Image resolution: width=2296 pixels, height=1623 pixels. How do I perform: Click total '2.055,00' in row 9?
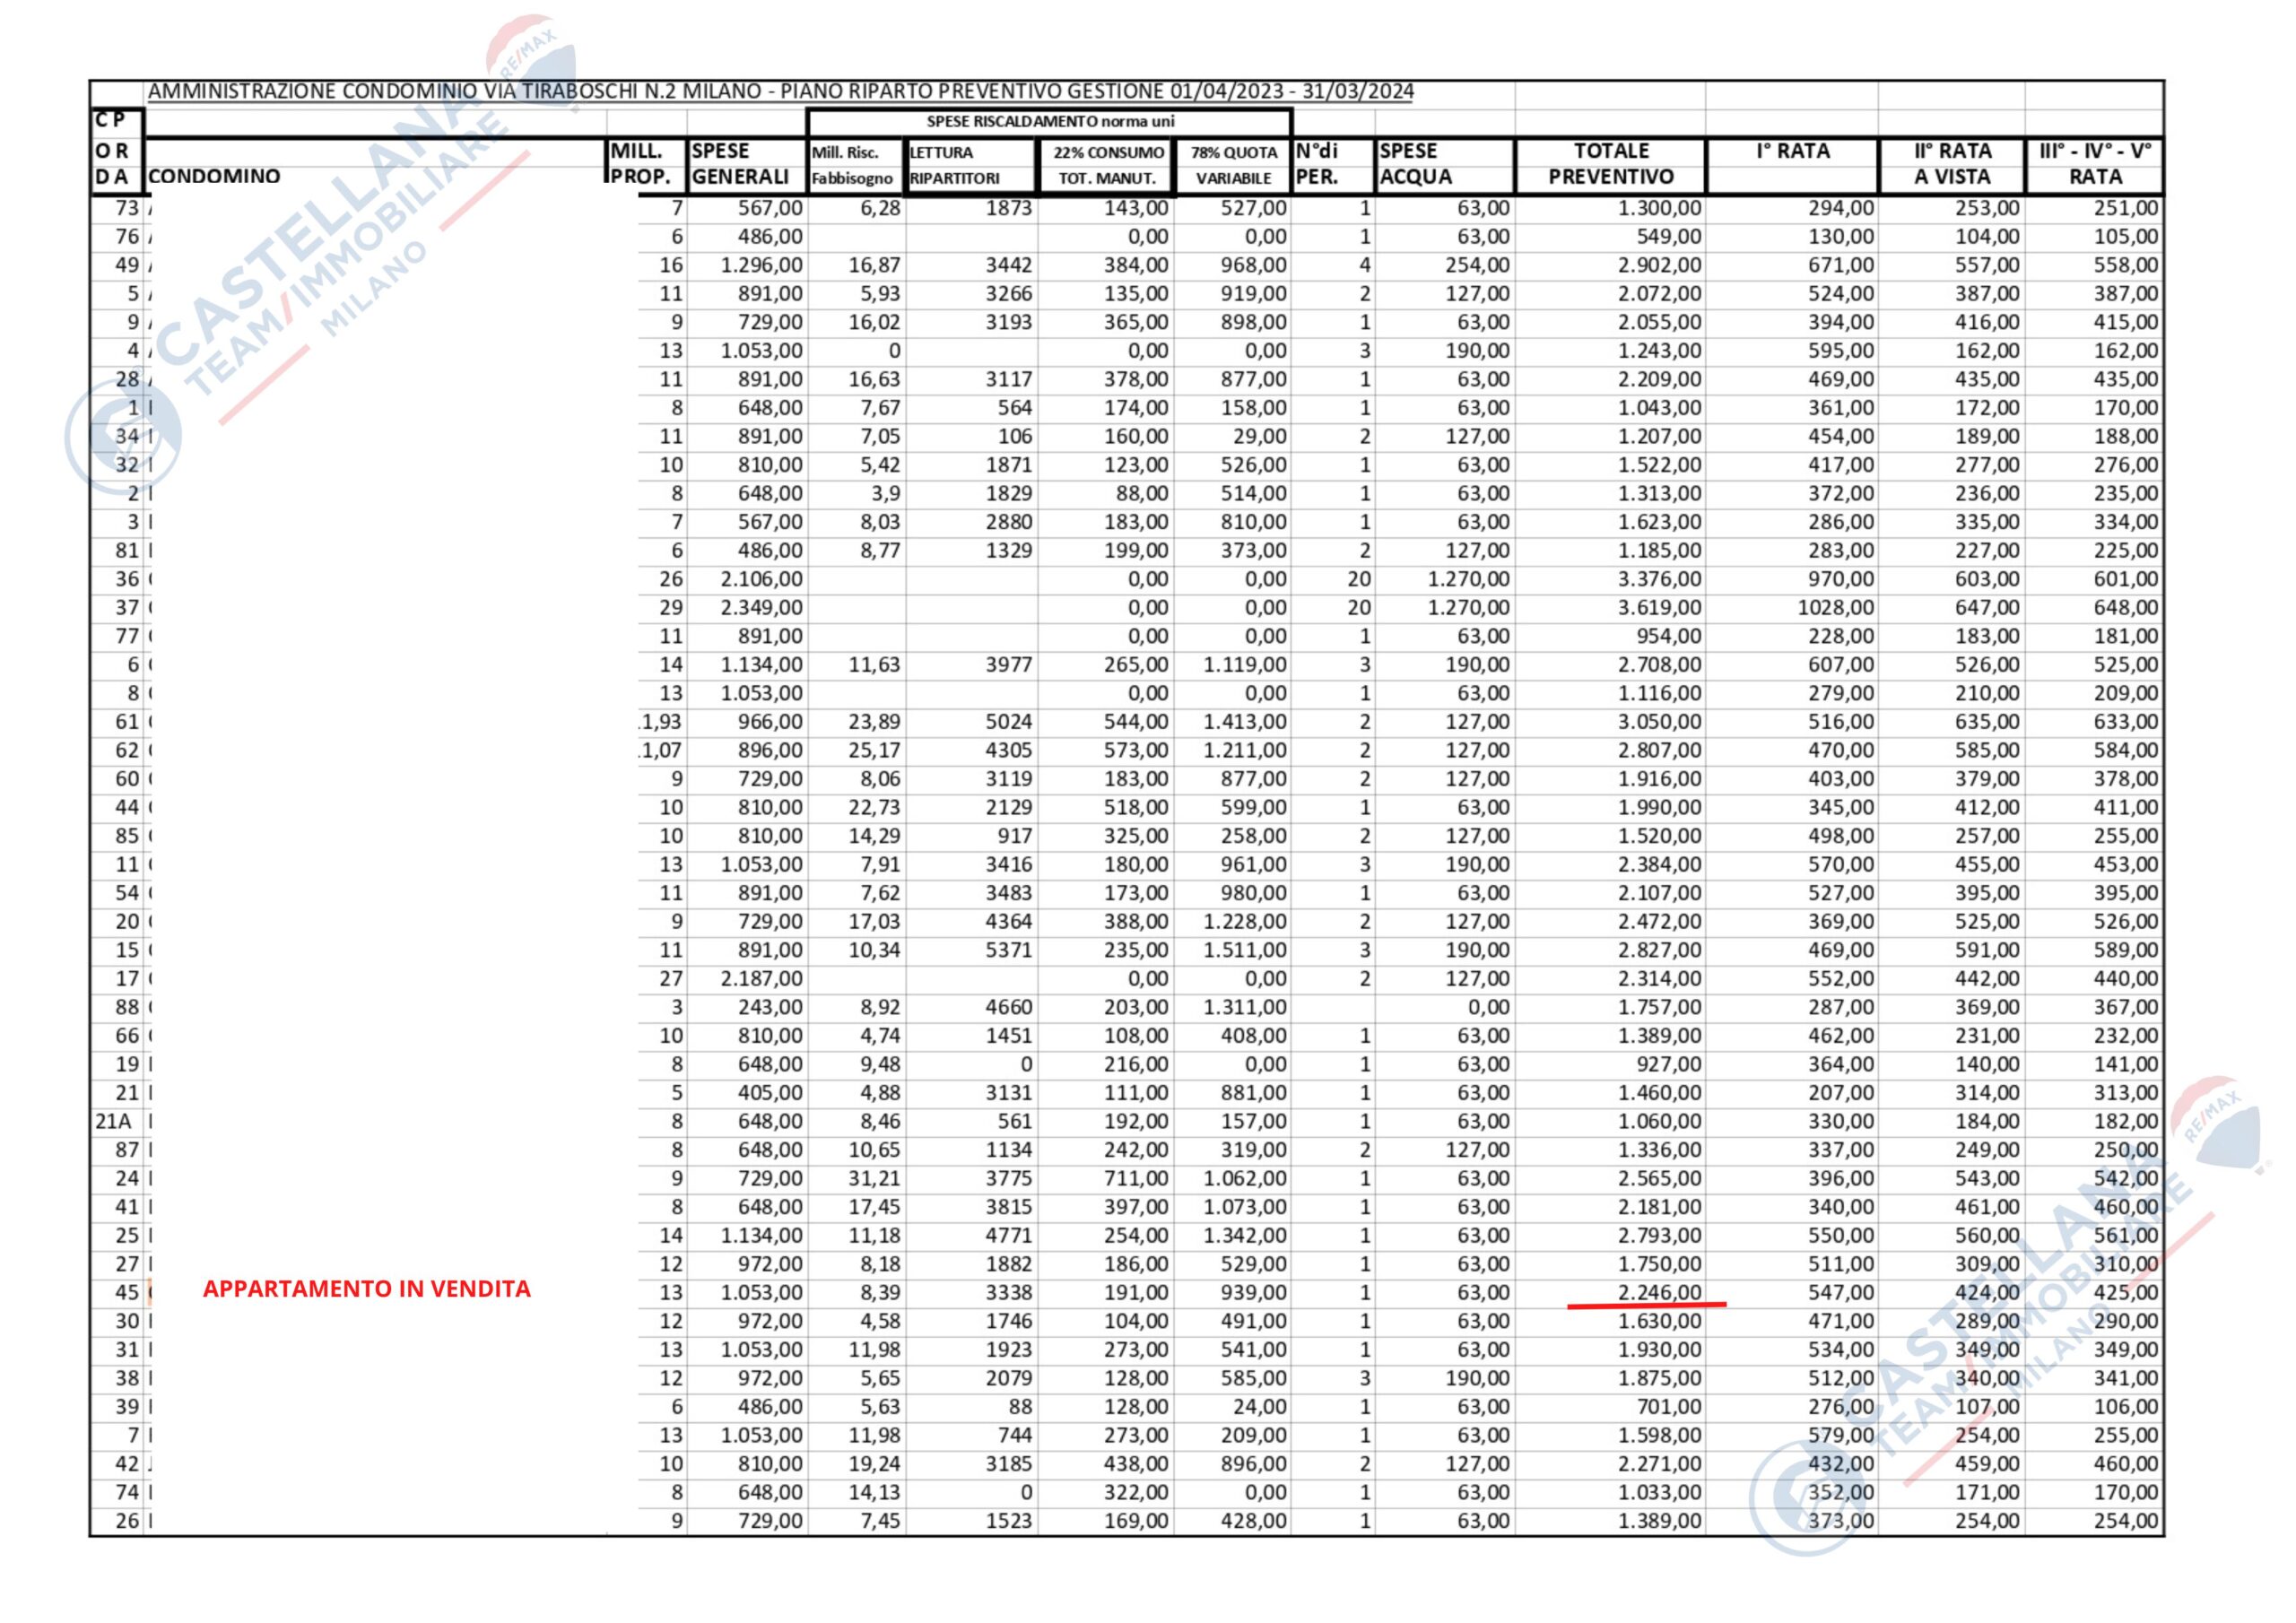[1659, 322]
